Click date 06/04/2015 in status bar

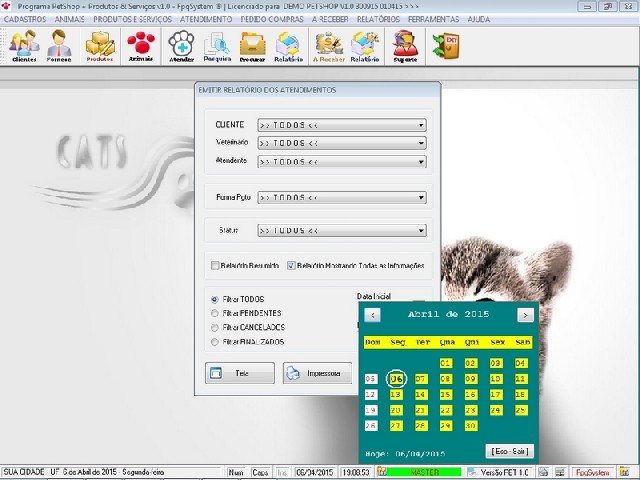pos(315,472)
